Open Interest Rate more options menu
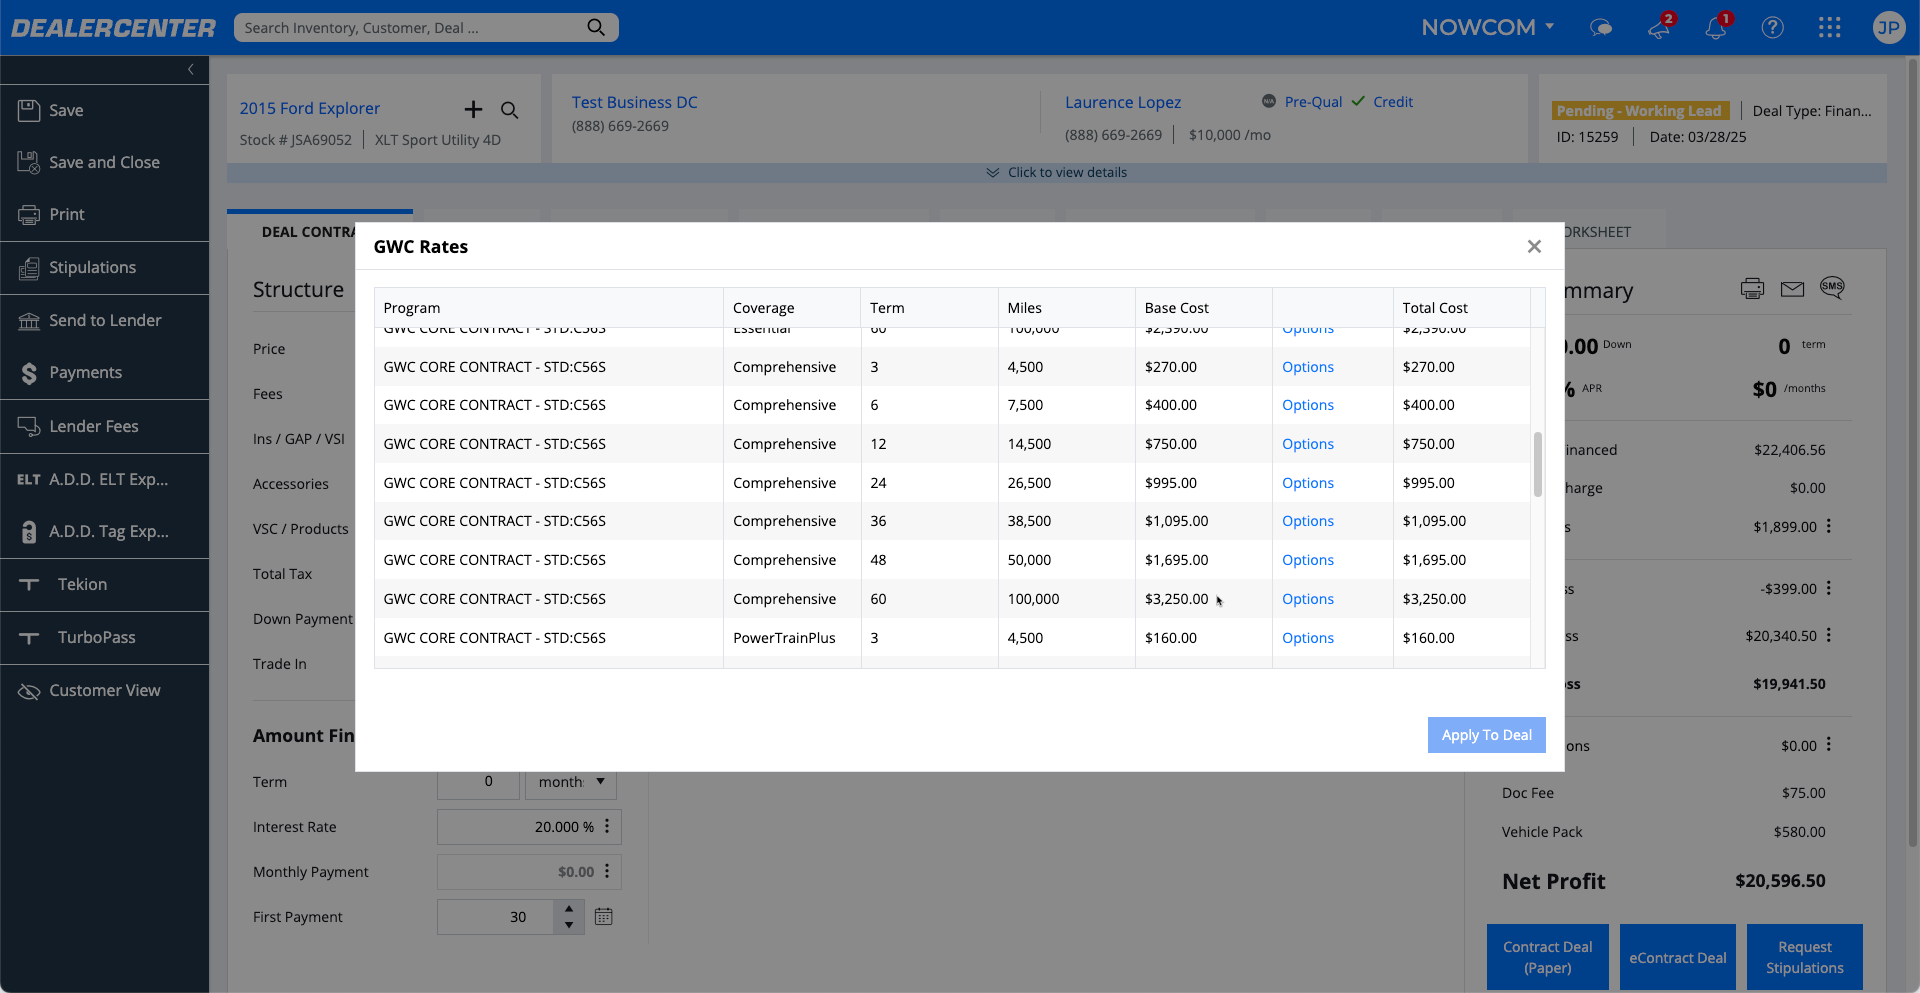The width and height of the screenshot is (1920, 993). (607, 827)
